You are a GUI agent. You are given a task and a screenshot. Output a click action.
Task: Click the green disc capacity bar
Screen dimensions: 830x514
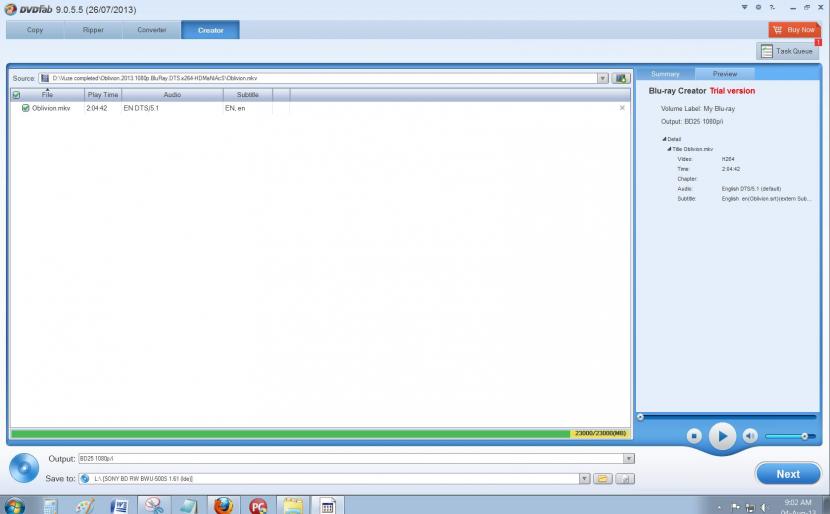click(290, 434)
